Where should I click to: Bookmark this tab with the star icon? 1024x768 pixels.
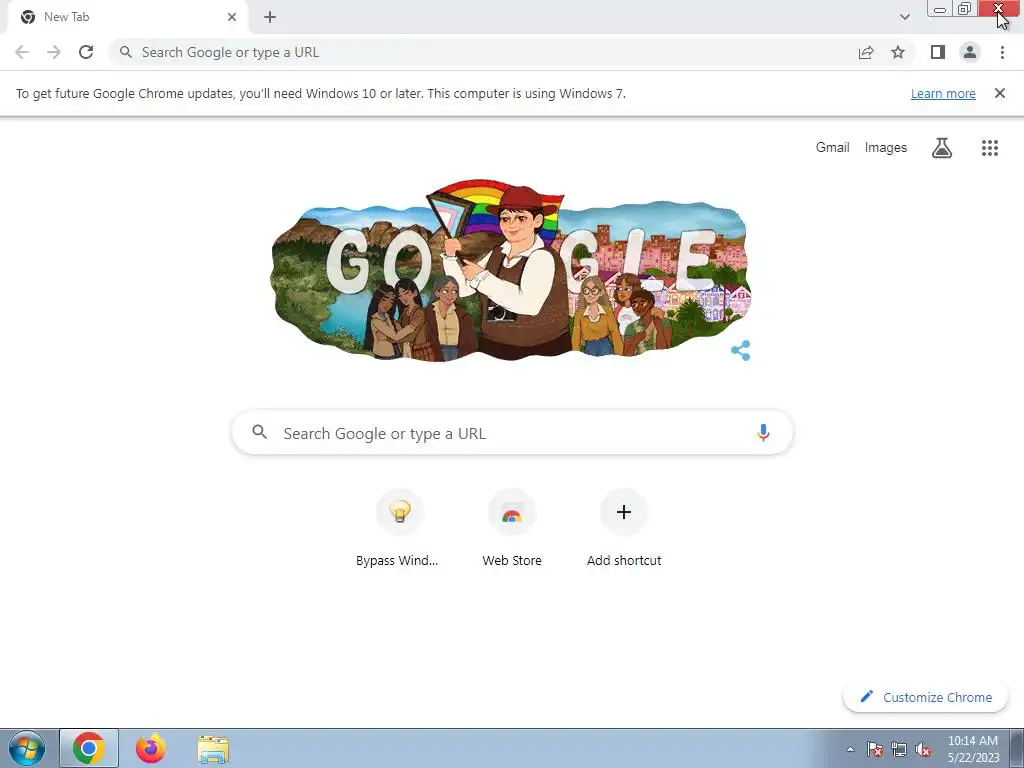(x=898, y=52)
